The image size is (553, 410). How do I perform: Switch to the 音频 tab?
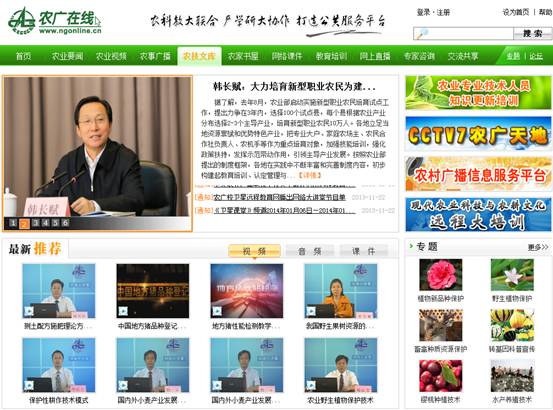pos(309,251)
